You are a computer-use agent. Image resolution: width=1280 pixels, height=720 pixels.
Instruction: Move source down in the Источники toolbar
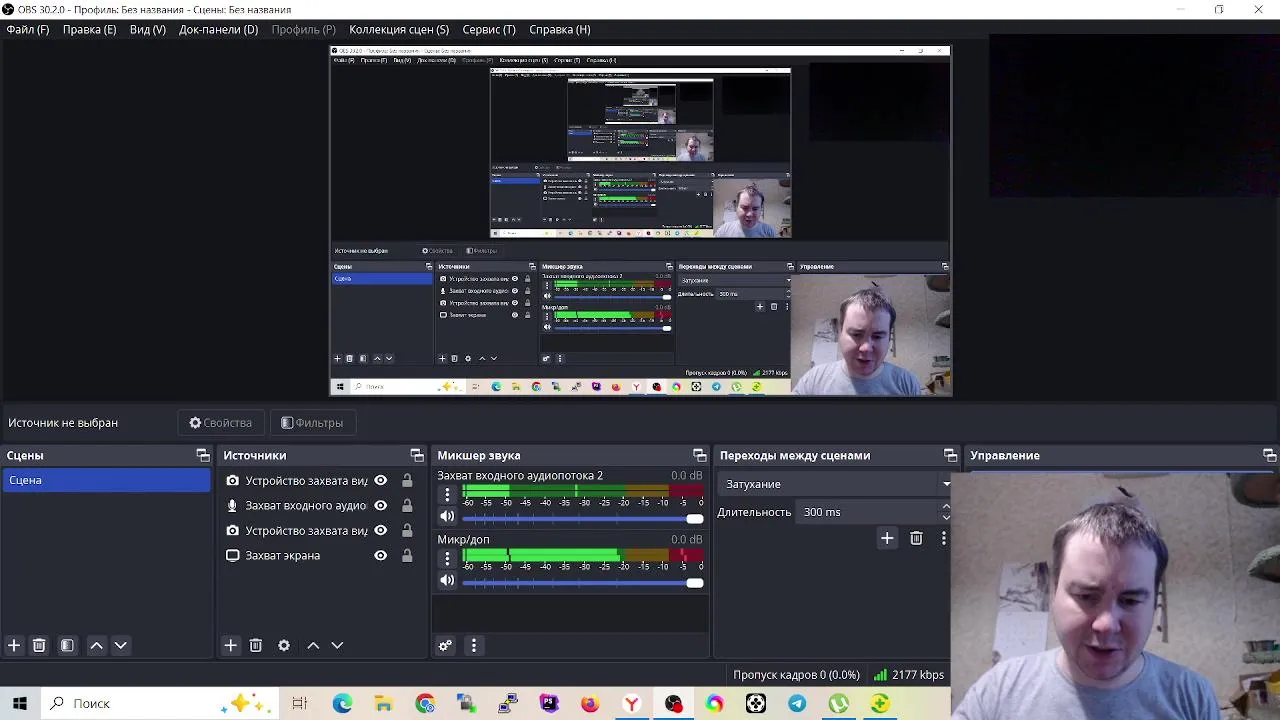pos(337,645)
